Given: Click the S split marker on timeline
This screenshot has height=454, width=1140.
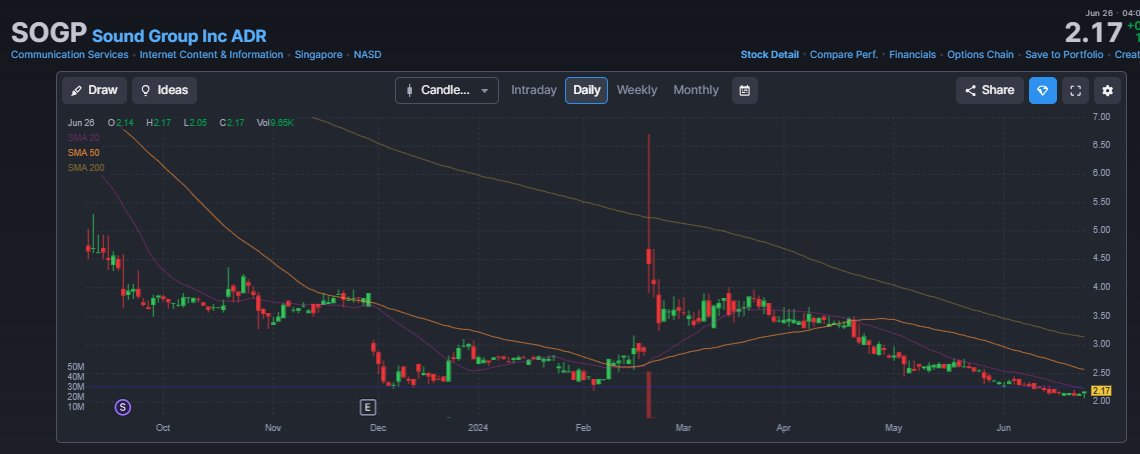Looking at the screenshot, I should coord(123,407).
